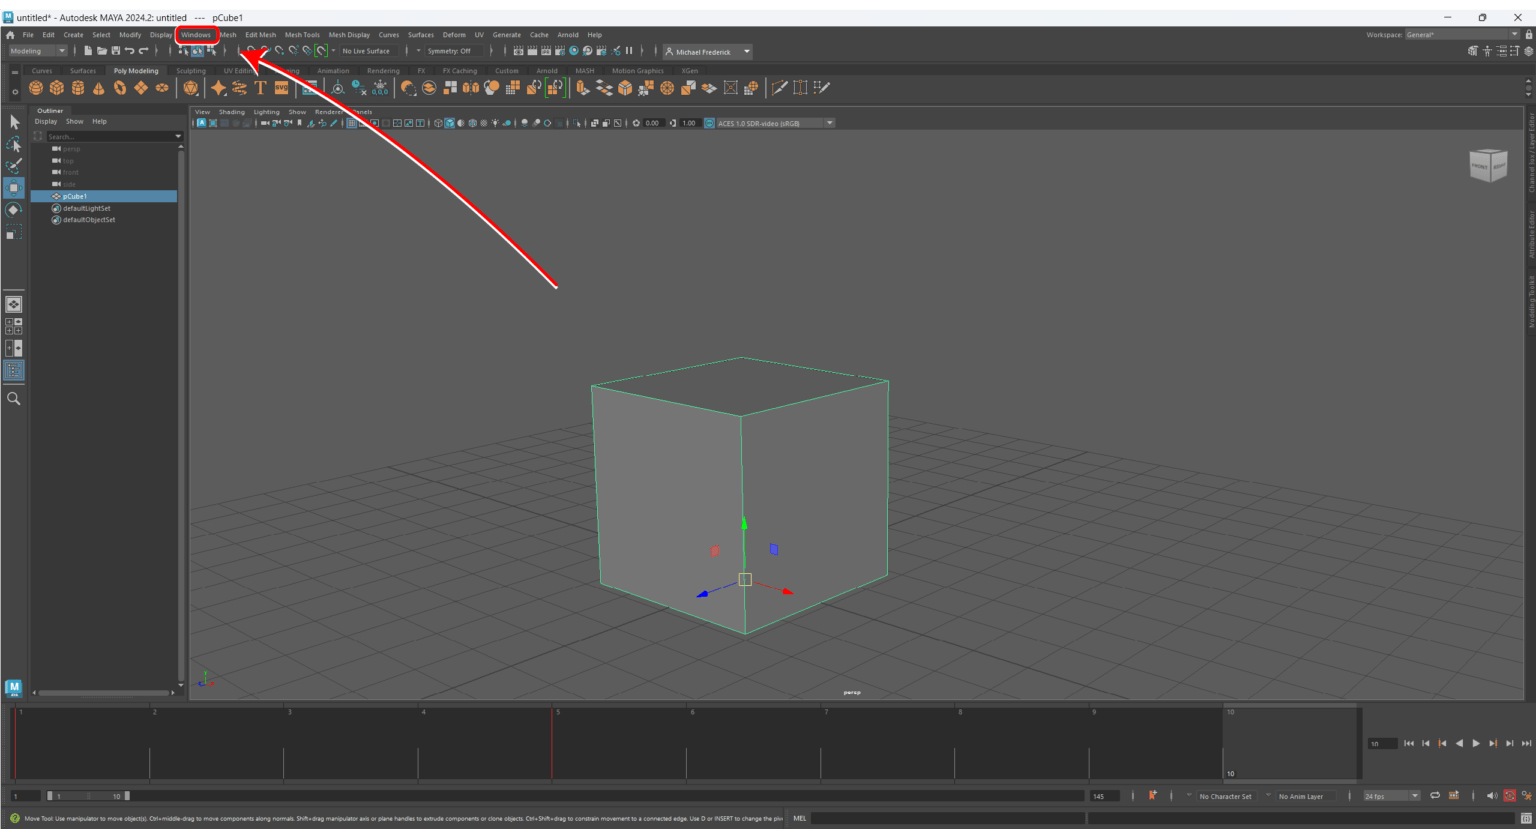The height and width of the screenshot is (829, 1536).
Task: Click the Polygon Type text tool icon
Action: click(260, 88)
